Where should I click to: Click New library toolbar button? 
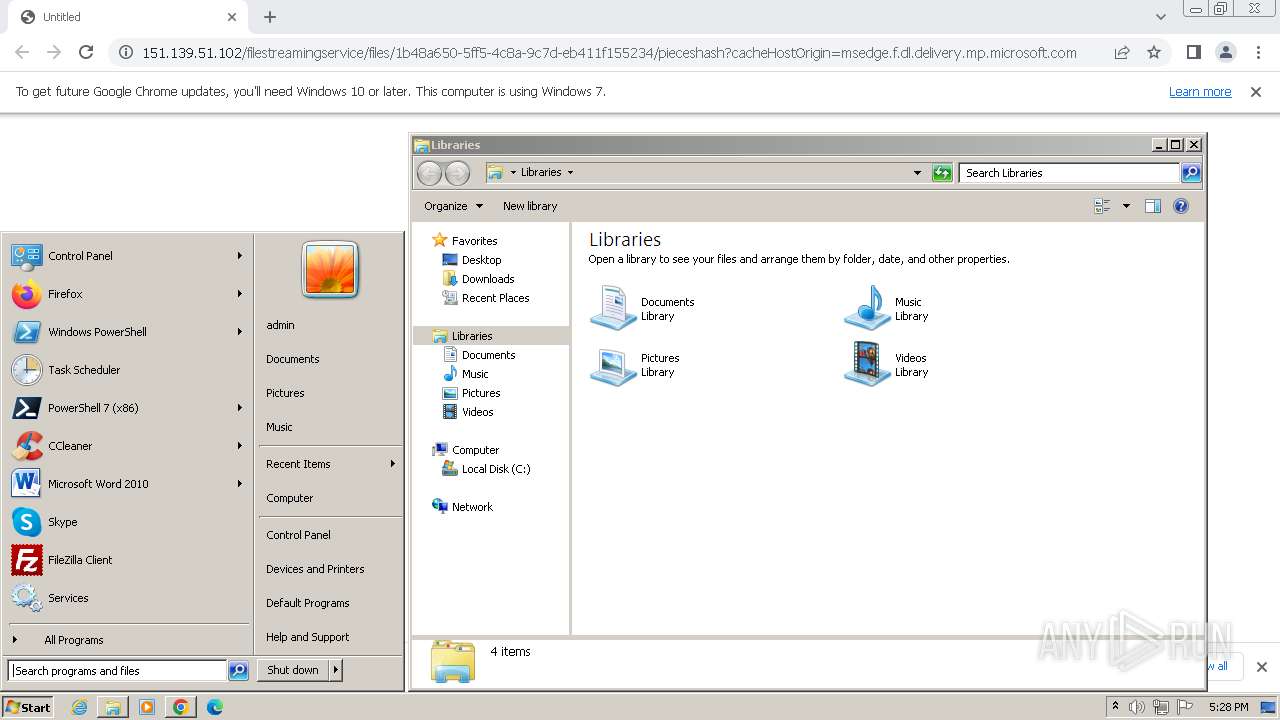(530, 206)
